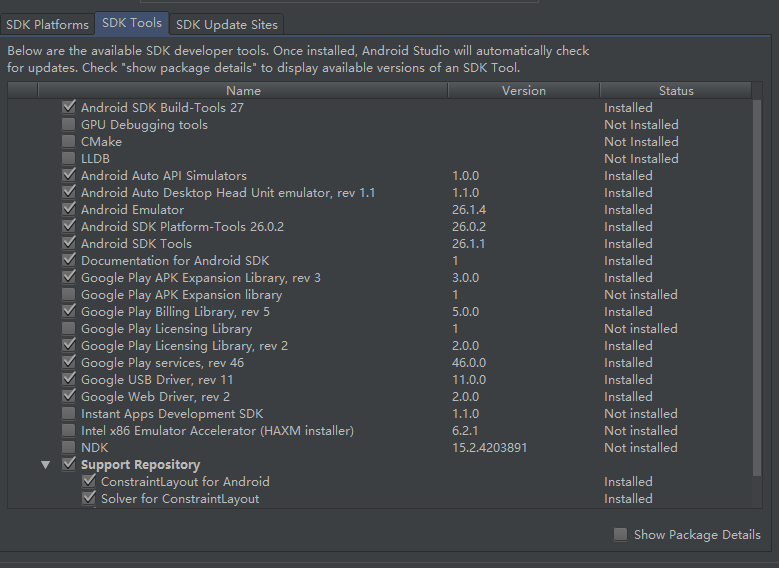Uncheck ConstraintLayout for Android checkbox
This screenshot has width=779, height=568.
coord(89,481)
